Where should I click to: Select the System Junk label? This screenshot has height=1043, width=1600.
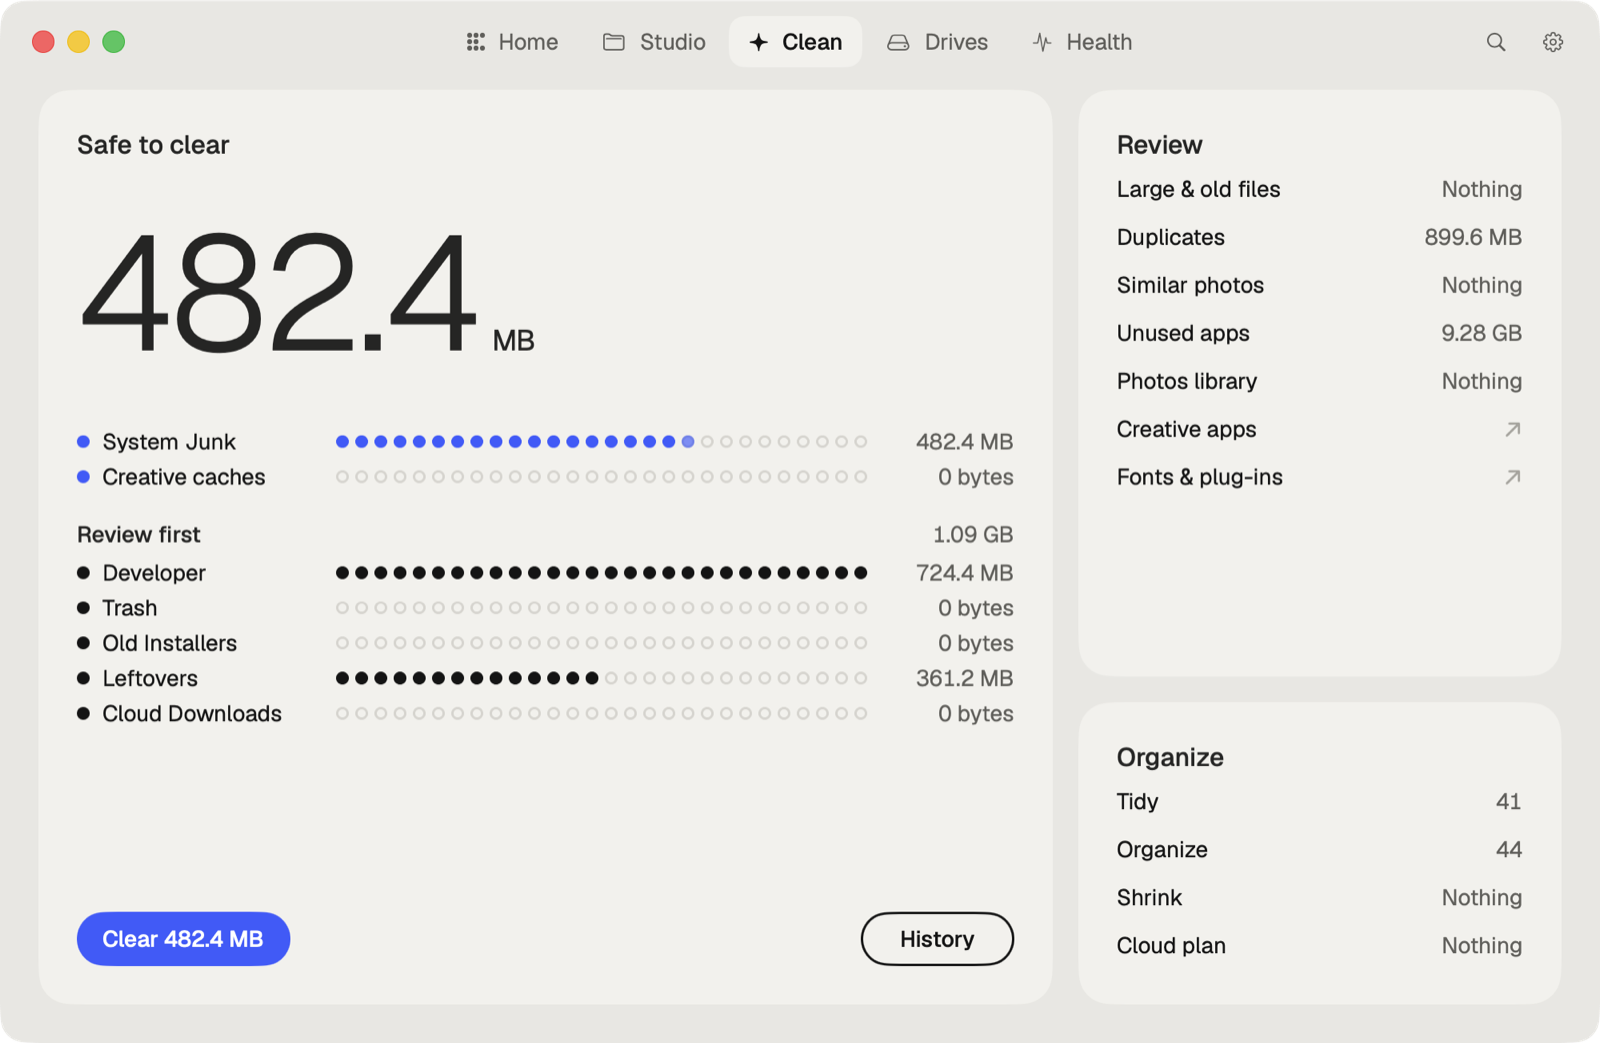click(x=169, y=442)
